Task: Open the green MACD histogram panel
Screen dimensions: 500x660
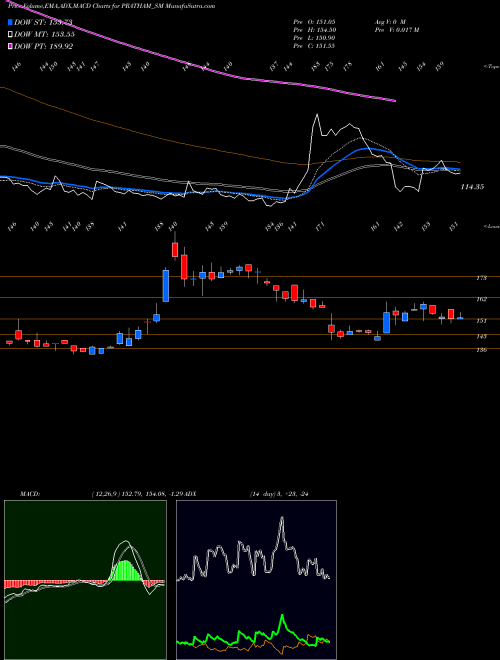Action: click(x=85, y=580)
